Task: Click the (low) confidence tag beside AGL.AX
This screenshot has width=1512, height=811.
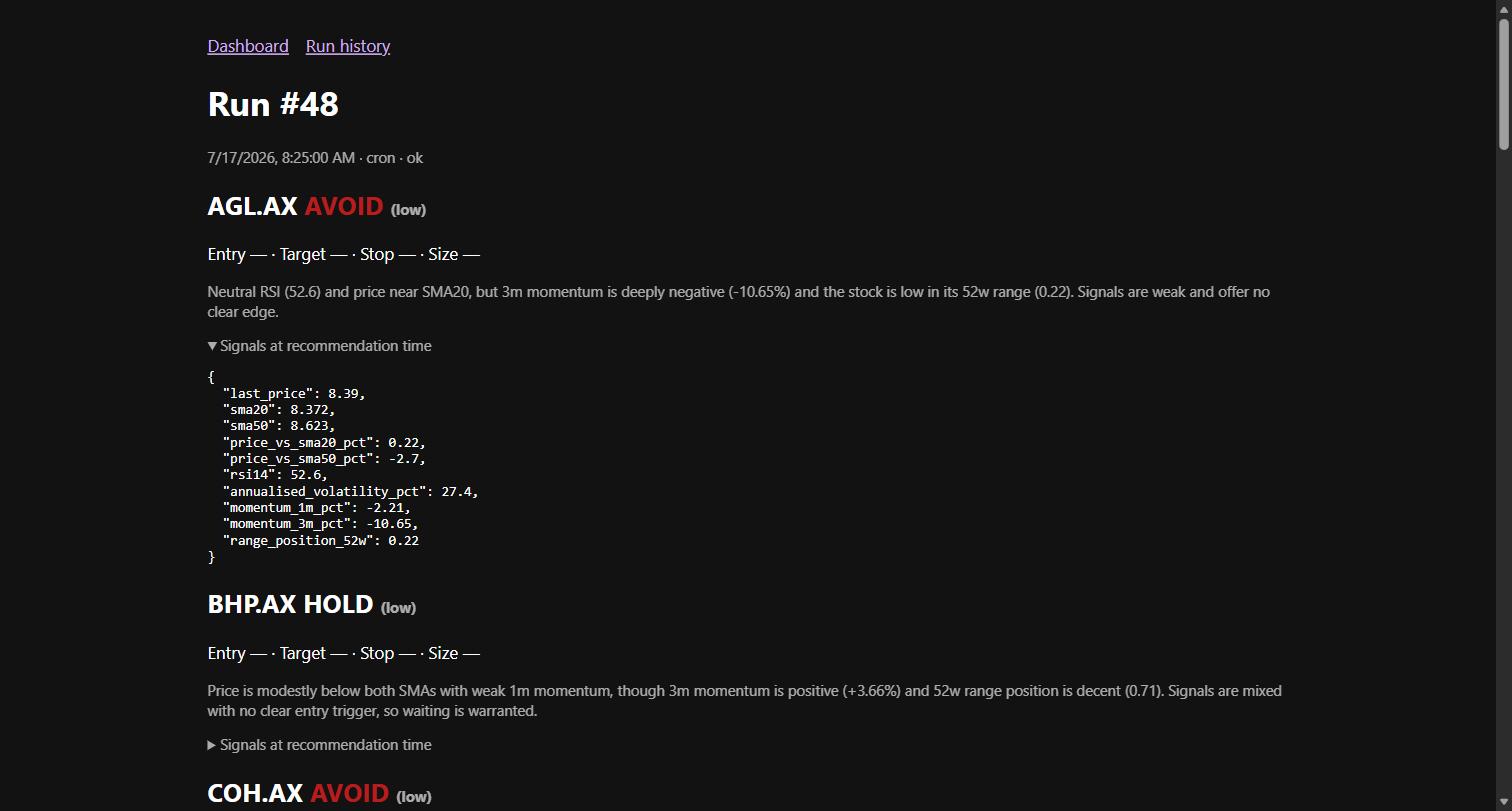Action: [408, 210]
